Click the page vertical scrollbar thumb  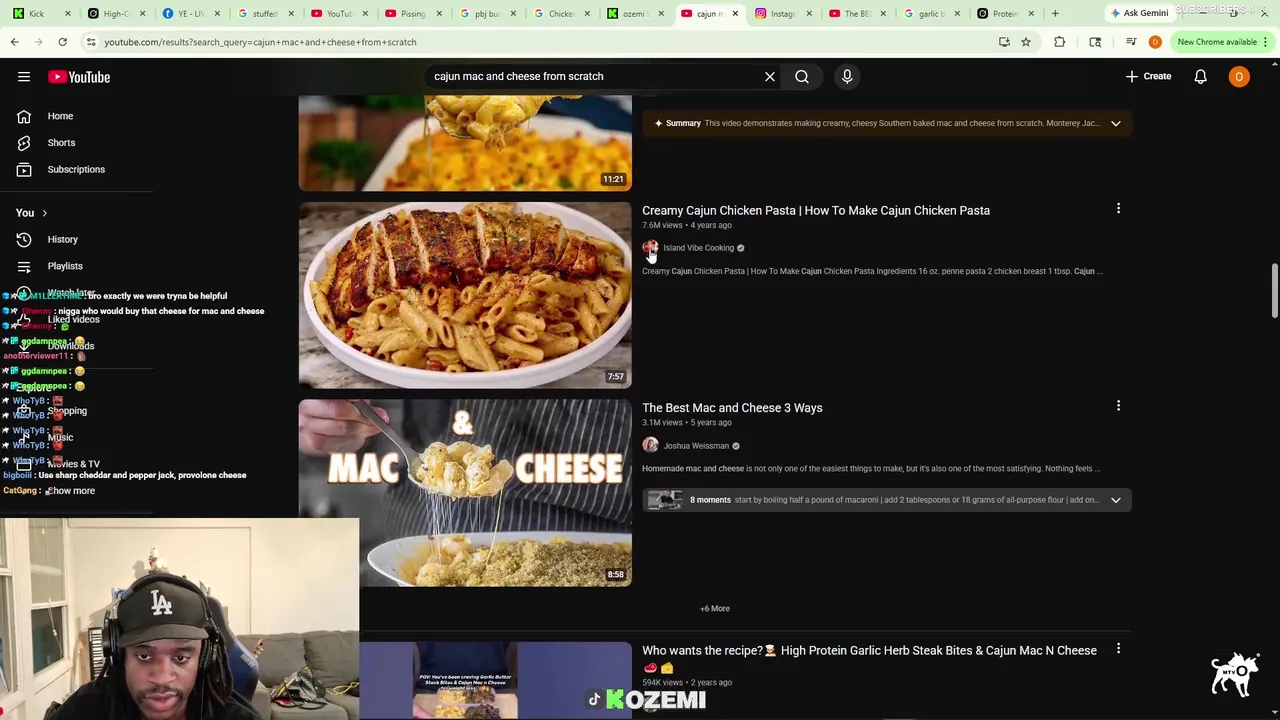tap(1274, 292)
